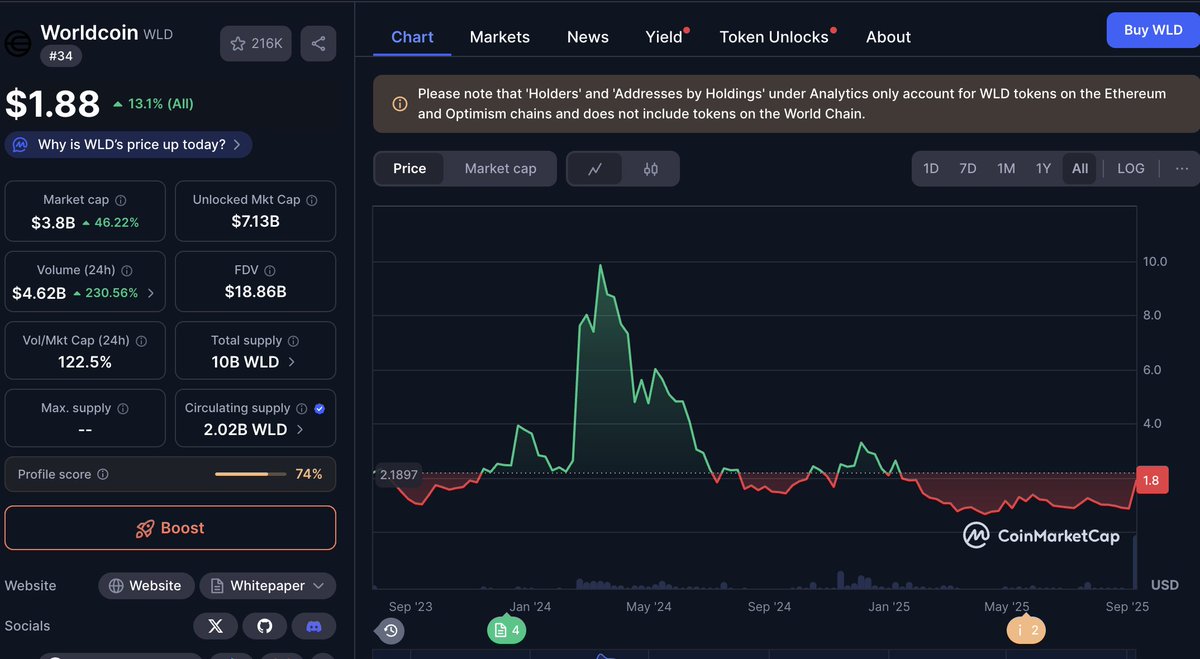Click the 2.1897 starting price label
This screenshot has height=659, width=1200.
coord(398,474)
